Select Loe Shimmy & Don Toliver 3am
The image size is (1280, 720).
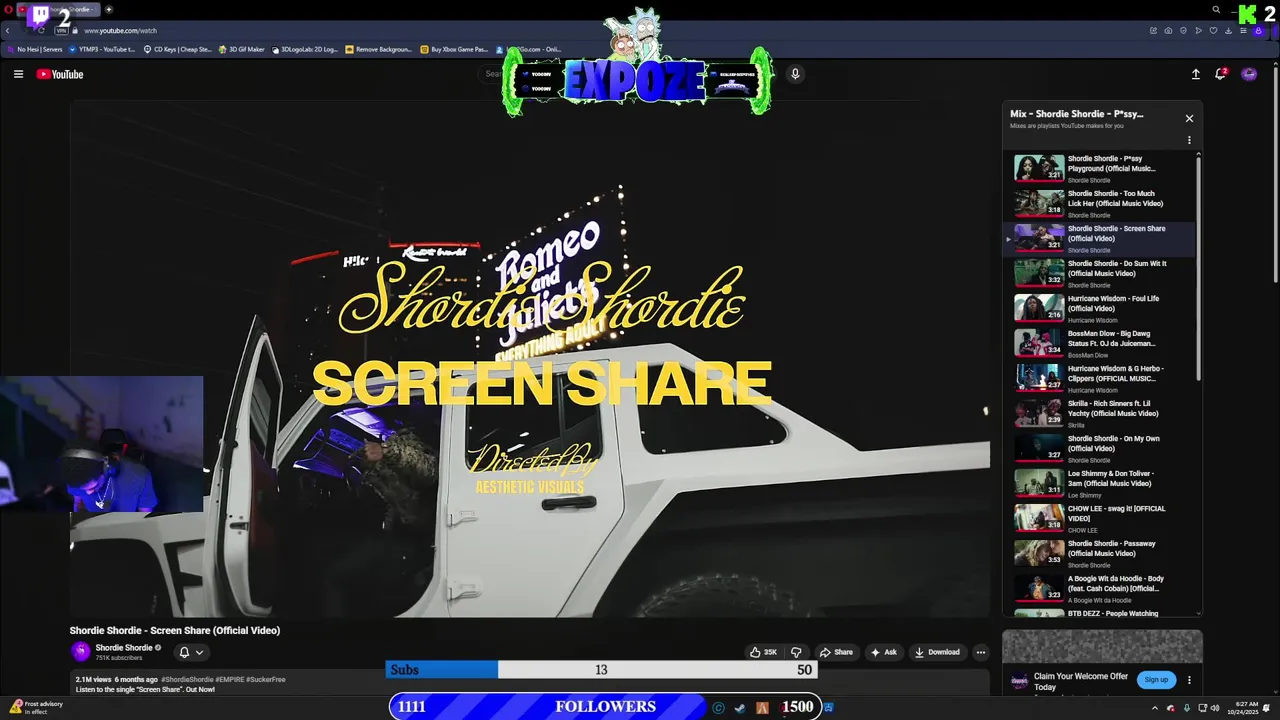(1100, 483)
